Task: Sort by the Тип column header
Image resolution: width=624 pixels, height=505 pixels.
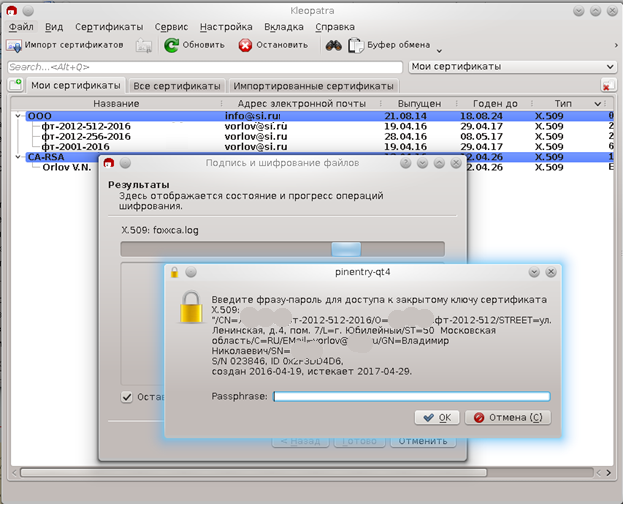Action: 563,103
